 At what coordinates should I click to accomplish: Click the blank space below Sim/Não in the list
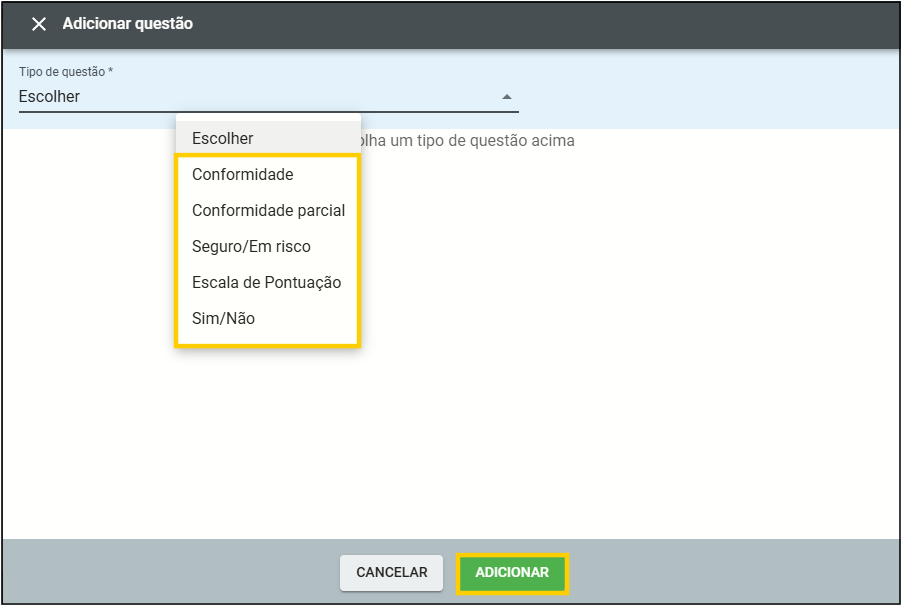pyautogui.click(x=267, y=338)
